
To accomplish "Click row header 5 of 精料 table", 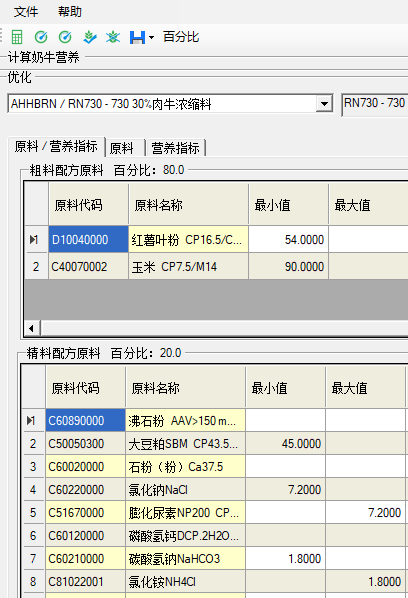I will 34,513.
